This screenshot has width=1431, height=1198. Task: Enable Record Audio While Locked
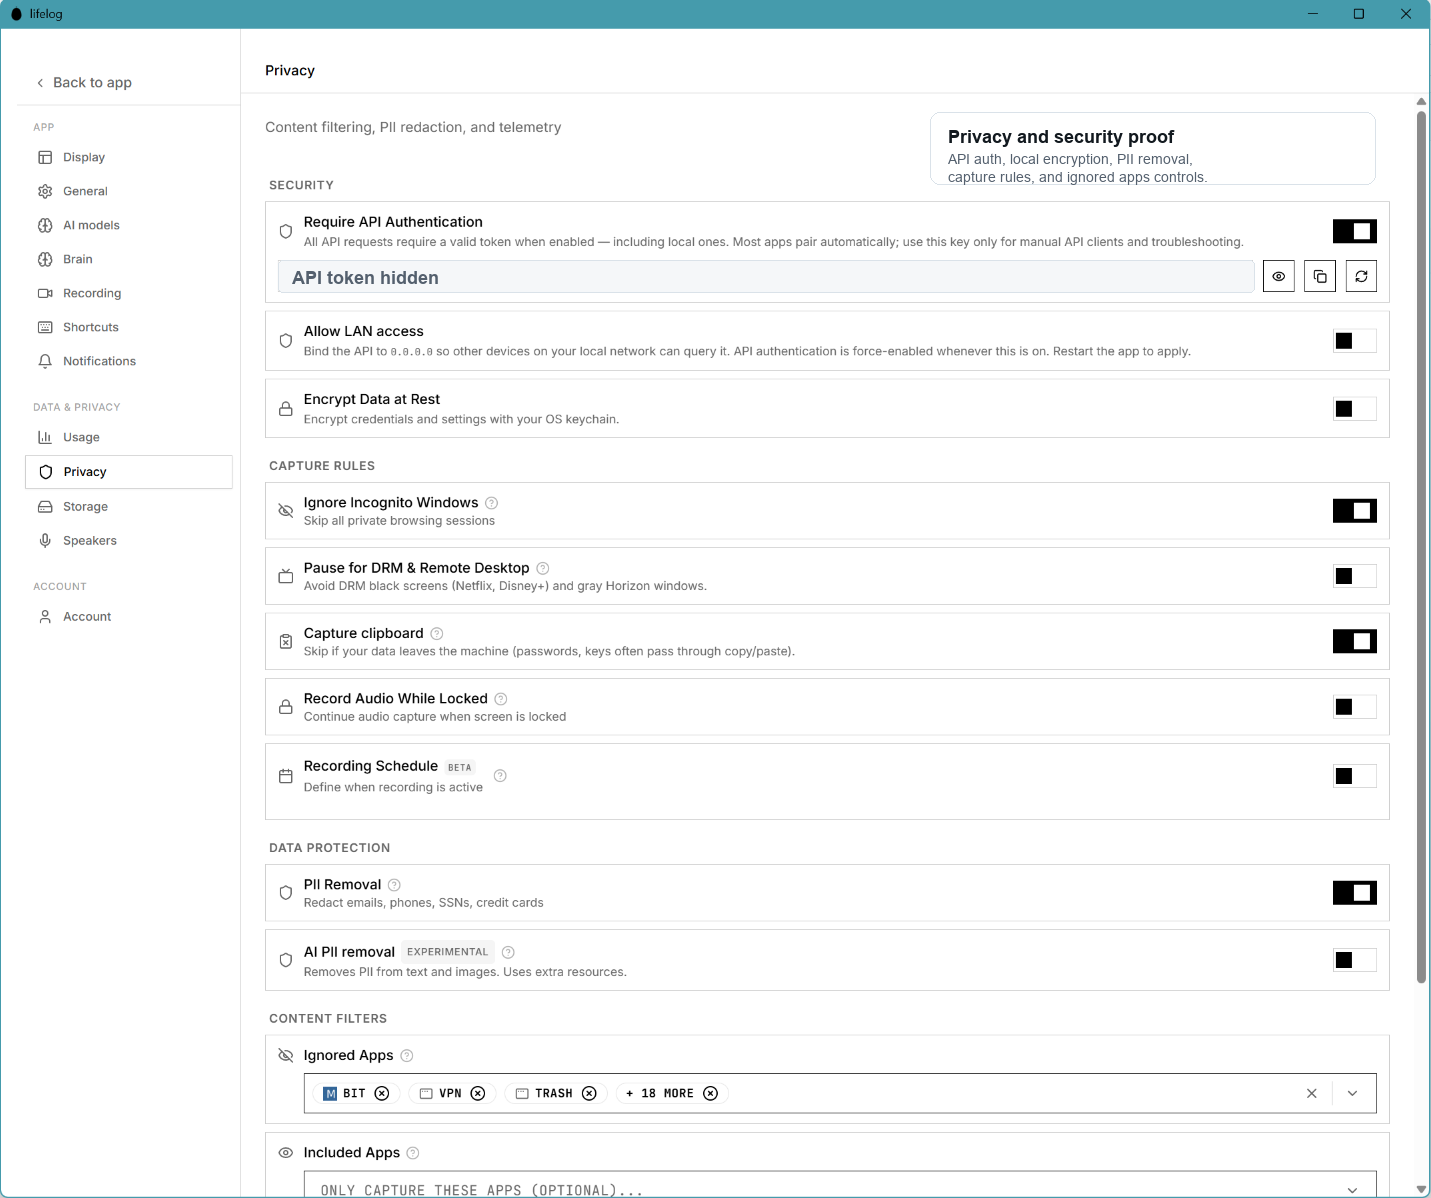[x=1355, y=707]
